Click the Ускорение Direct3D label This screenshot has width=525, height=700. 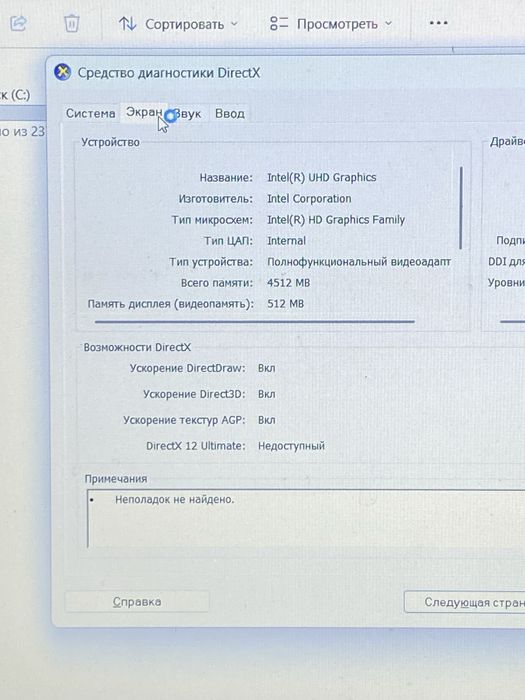[194, 394]
